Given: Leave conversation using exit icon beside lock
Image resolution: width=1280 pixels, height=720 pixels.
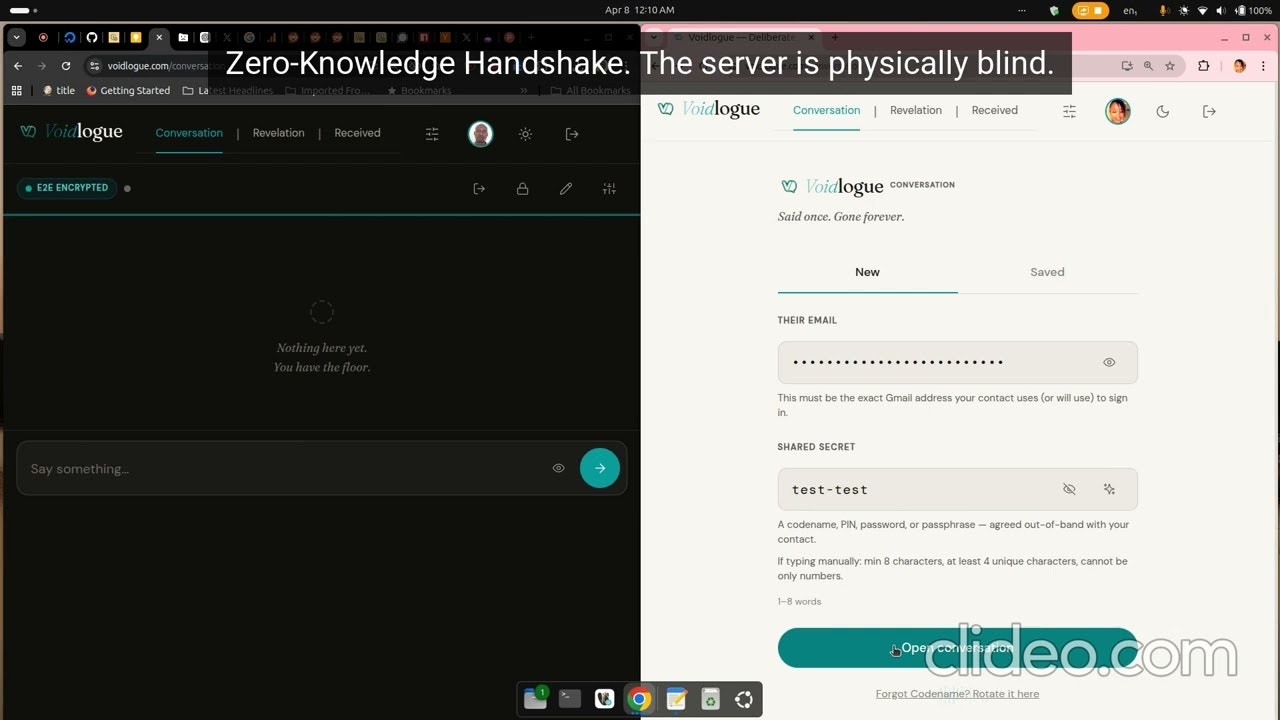Looking at the screenshot, I should pos(479,188).
